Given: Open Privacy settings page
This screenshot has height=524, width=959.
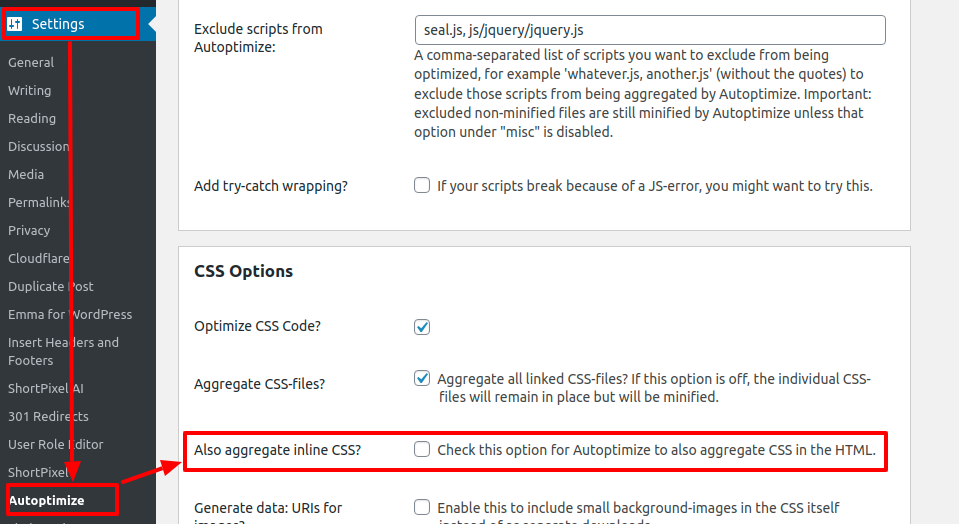Looking at the screenshot, I should pyautogui.click(x=29, y=231).
